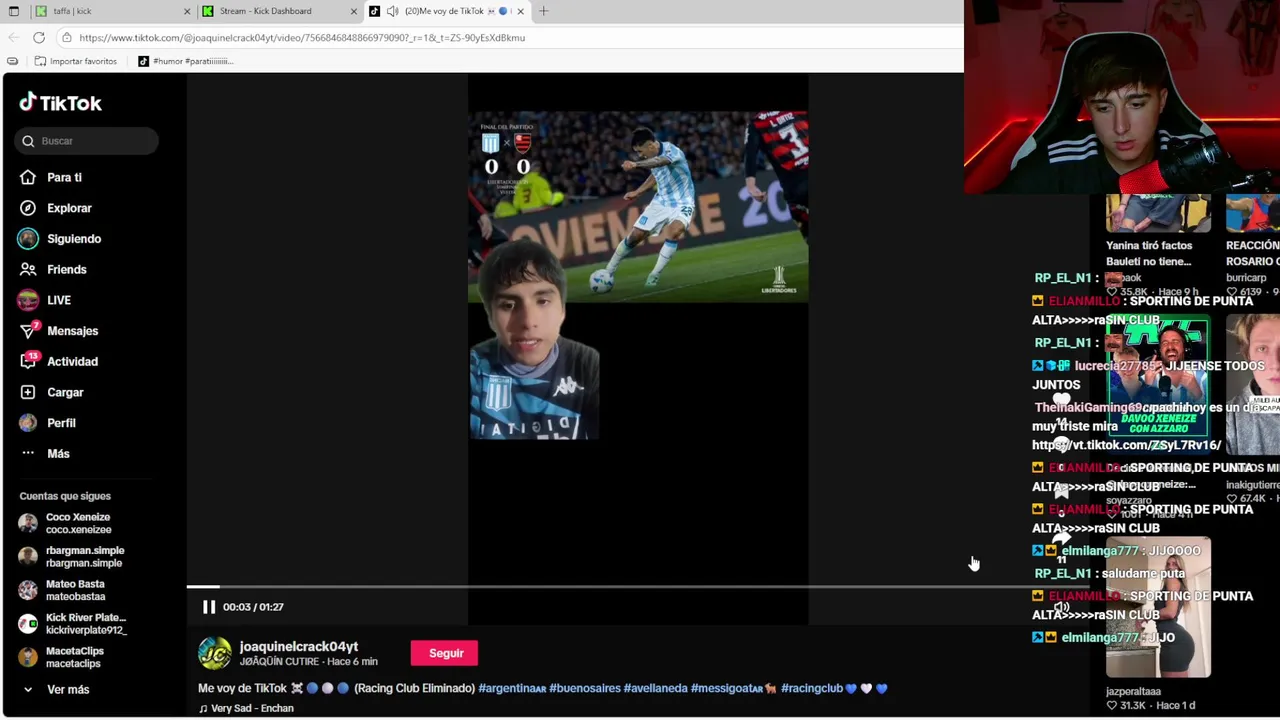Open jazperaltaaa video thumbnail

1158,608
